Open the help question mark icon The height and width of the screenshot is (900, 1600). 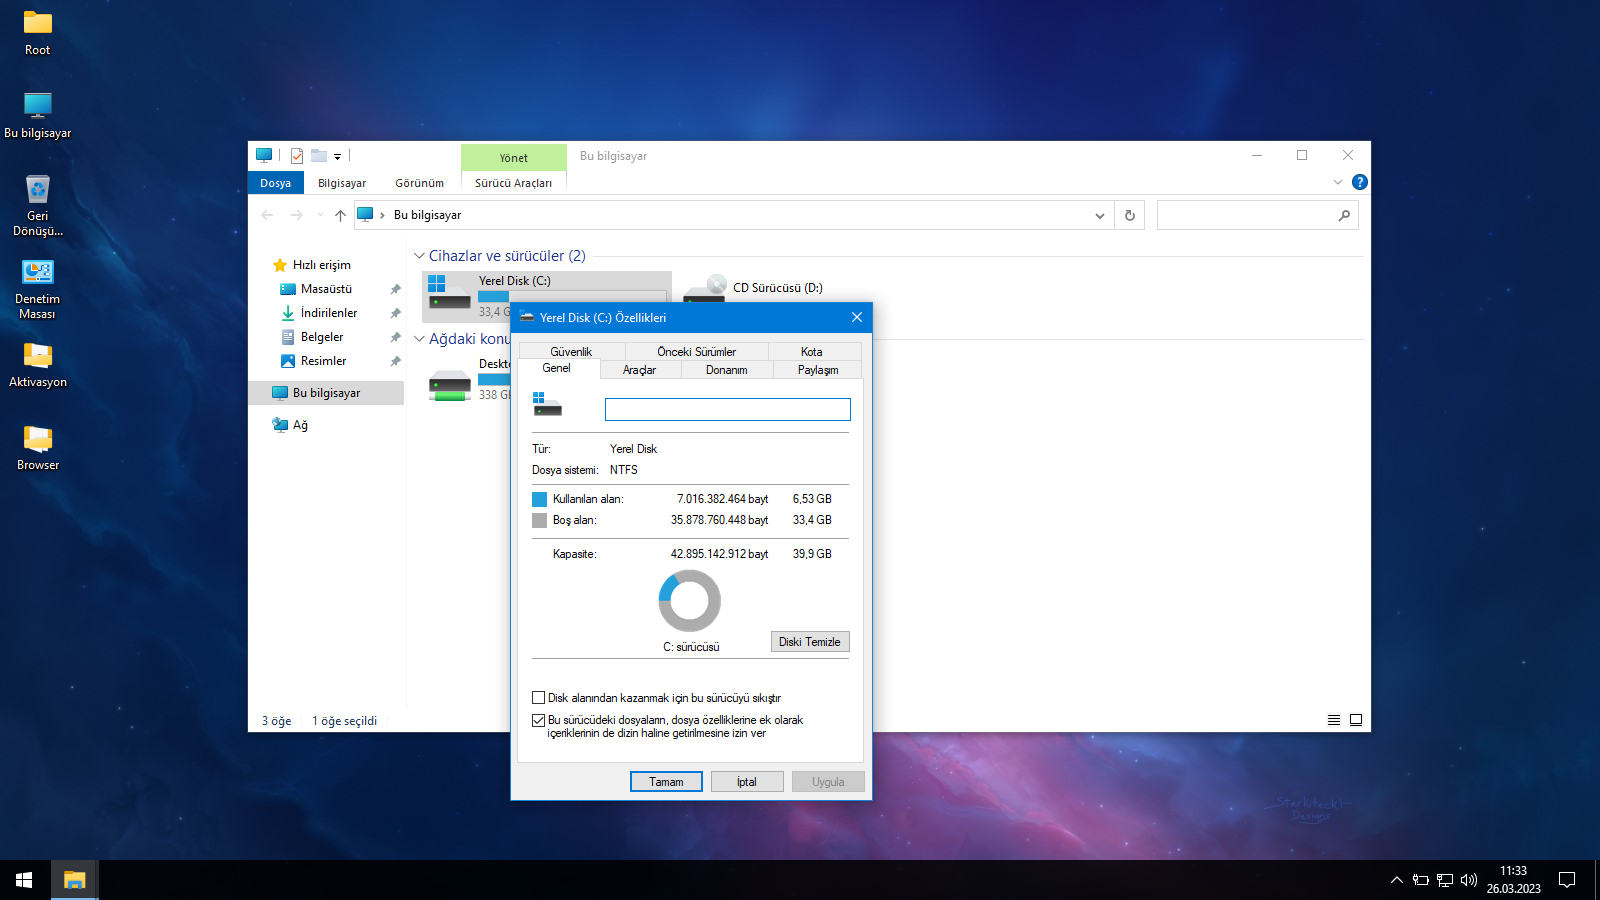(1359, 182)
